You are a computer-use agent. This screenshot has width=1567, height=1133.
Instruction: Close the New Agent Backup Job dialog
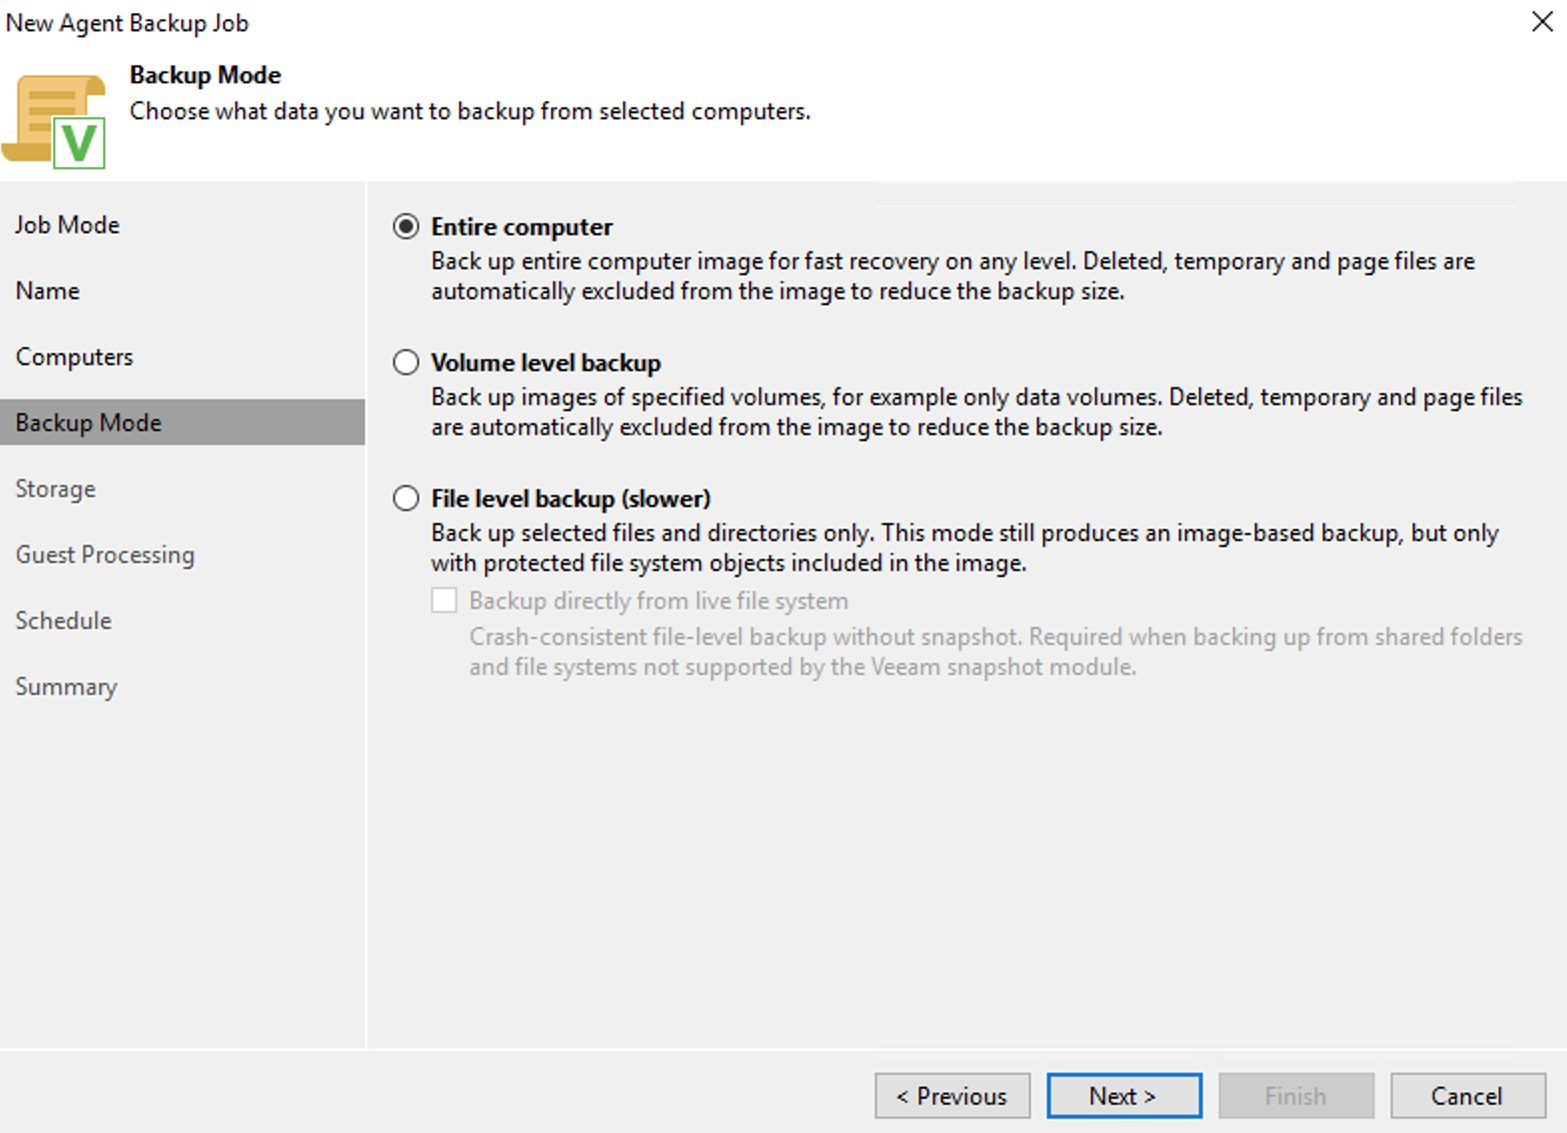[x=1542, y=22]
